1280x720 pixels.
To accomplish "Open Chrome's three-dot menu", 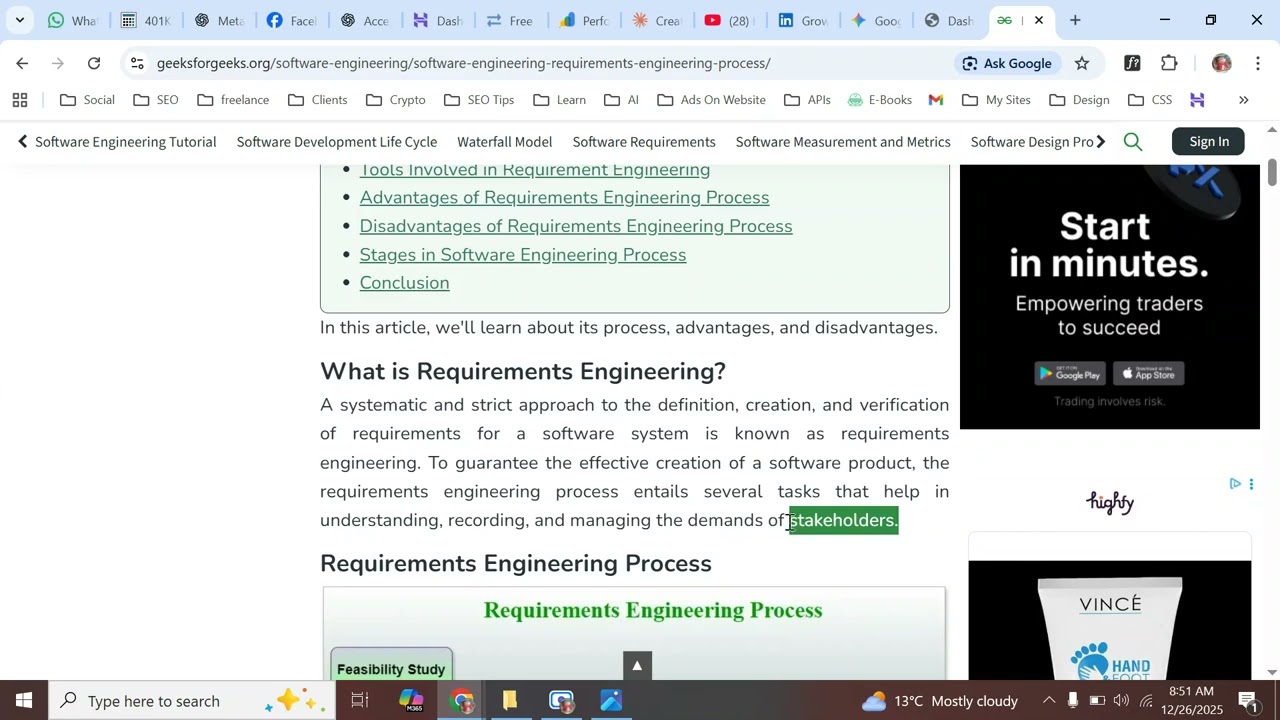I will pyautogui.click(x=1258, y=63).
